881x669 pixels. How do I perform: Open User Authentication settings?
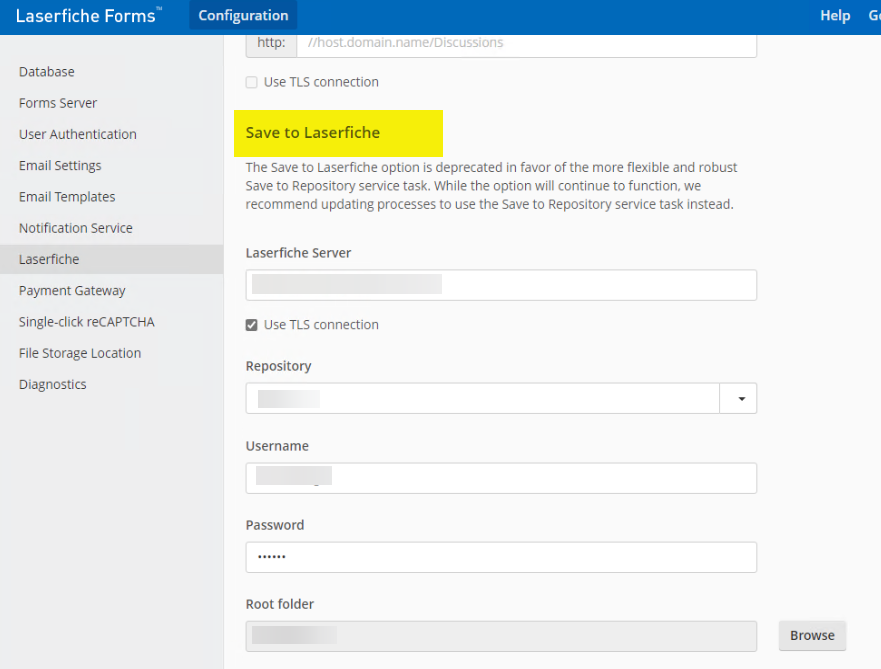[x=78, y=134]
